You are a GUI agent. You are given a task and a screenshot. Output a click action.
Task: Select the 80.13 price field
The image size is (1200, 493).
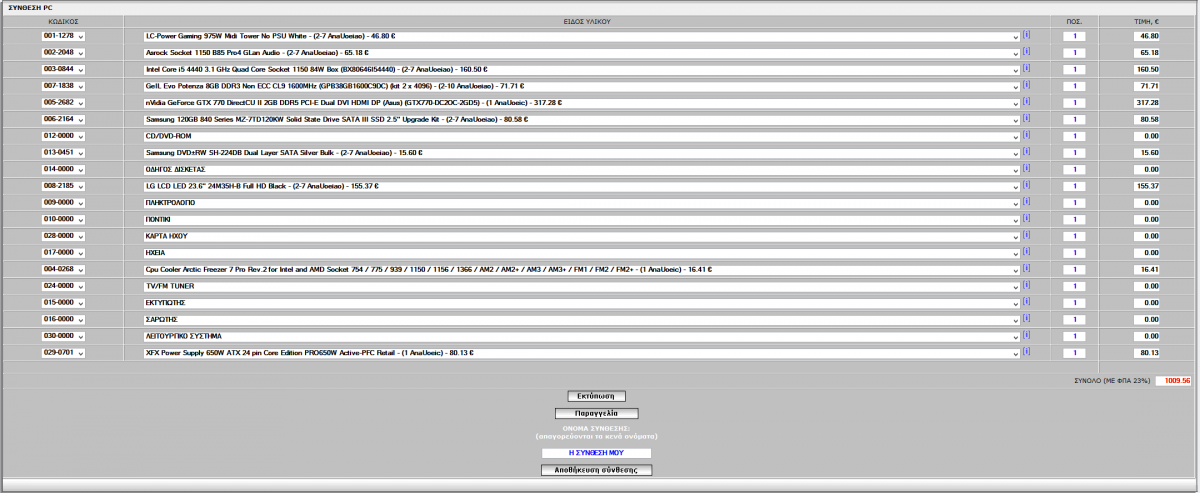1147,353
